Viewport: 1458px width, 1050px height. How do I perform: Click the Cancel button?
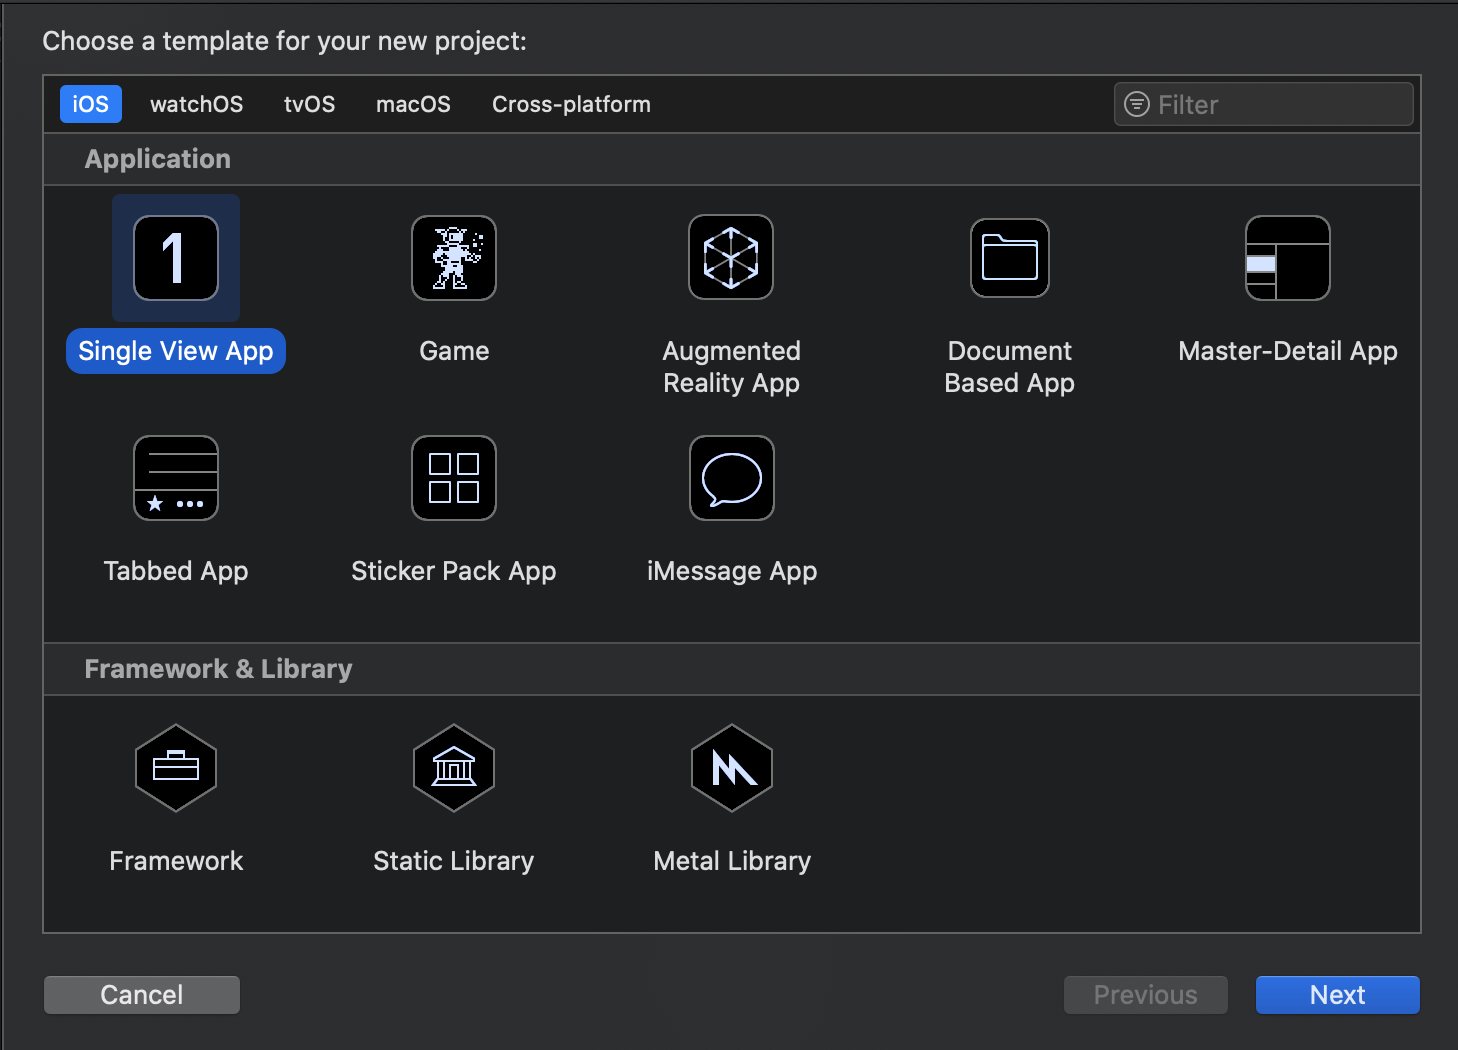142,995
